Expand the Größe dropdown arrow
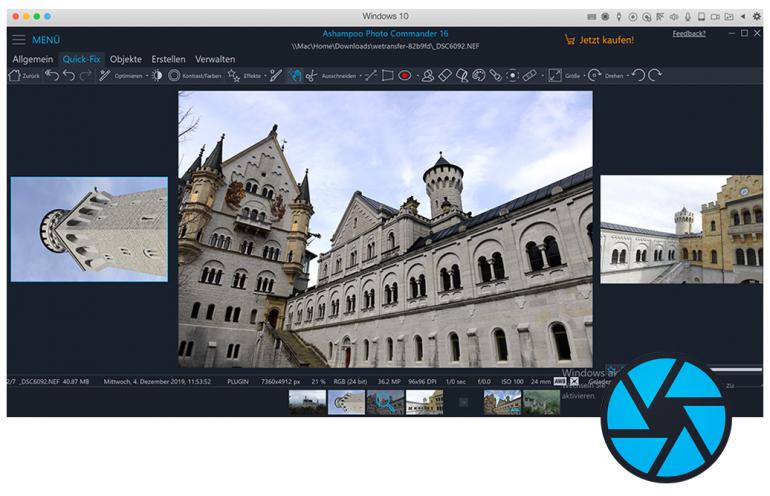 pyautogui.click(x=584, y=76)
